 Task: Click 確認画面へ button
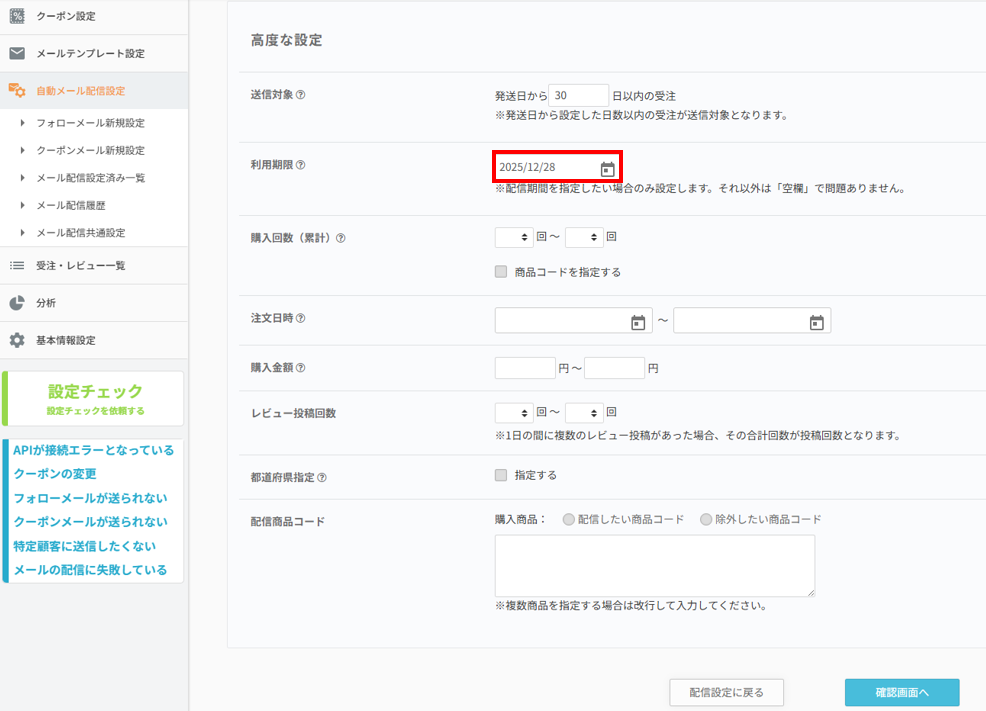coord(901,692)
